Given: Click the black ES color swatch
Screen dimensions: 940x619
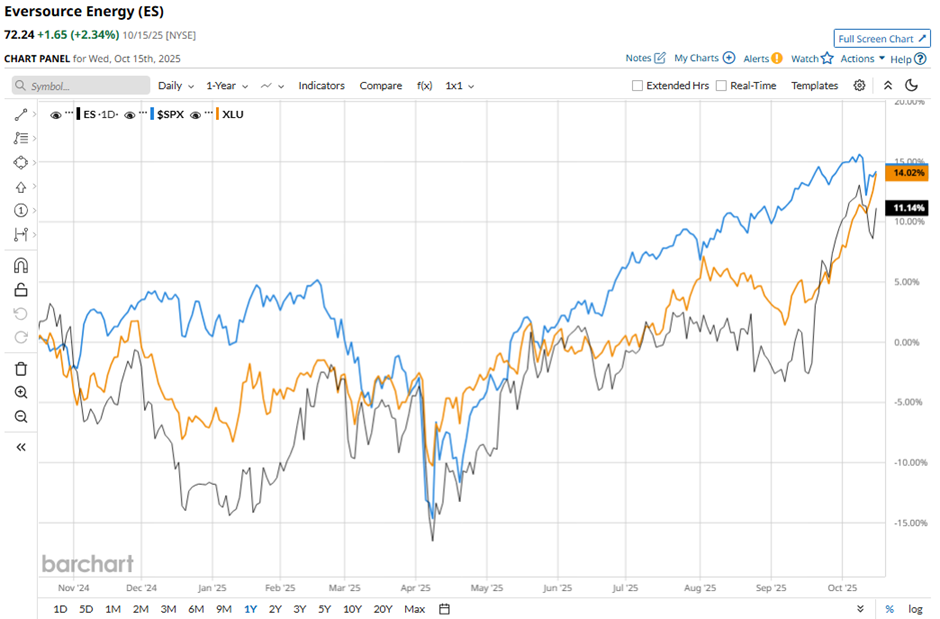Looking at the screenshot, I should click(x=79, y=114).
